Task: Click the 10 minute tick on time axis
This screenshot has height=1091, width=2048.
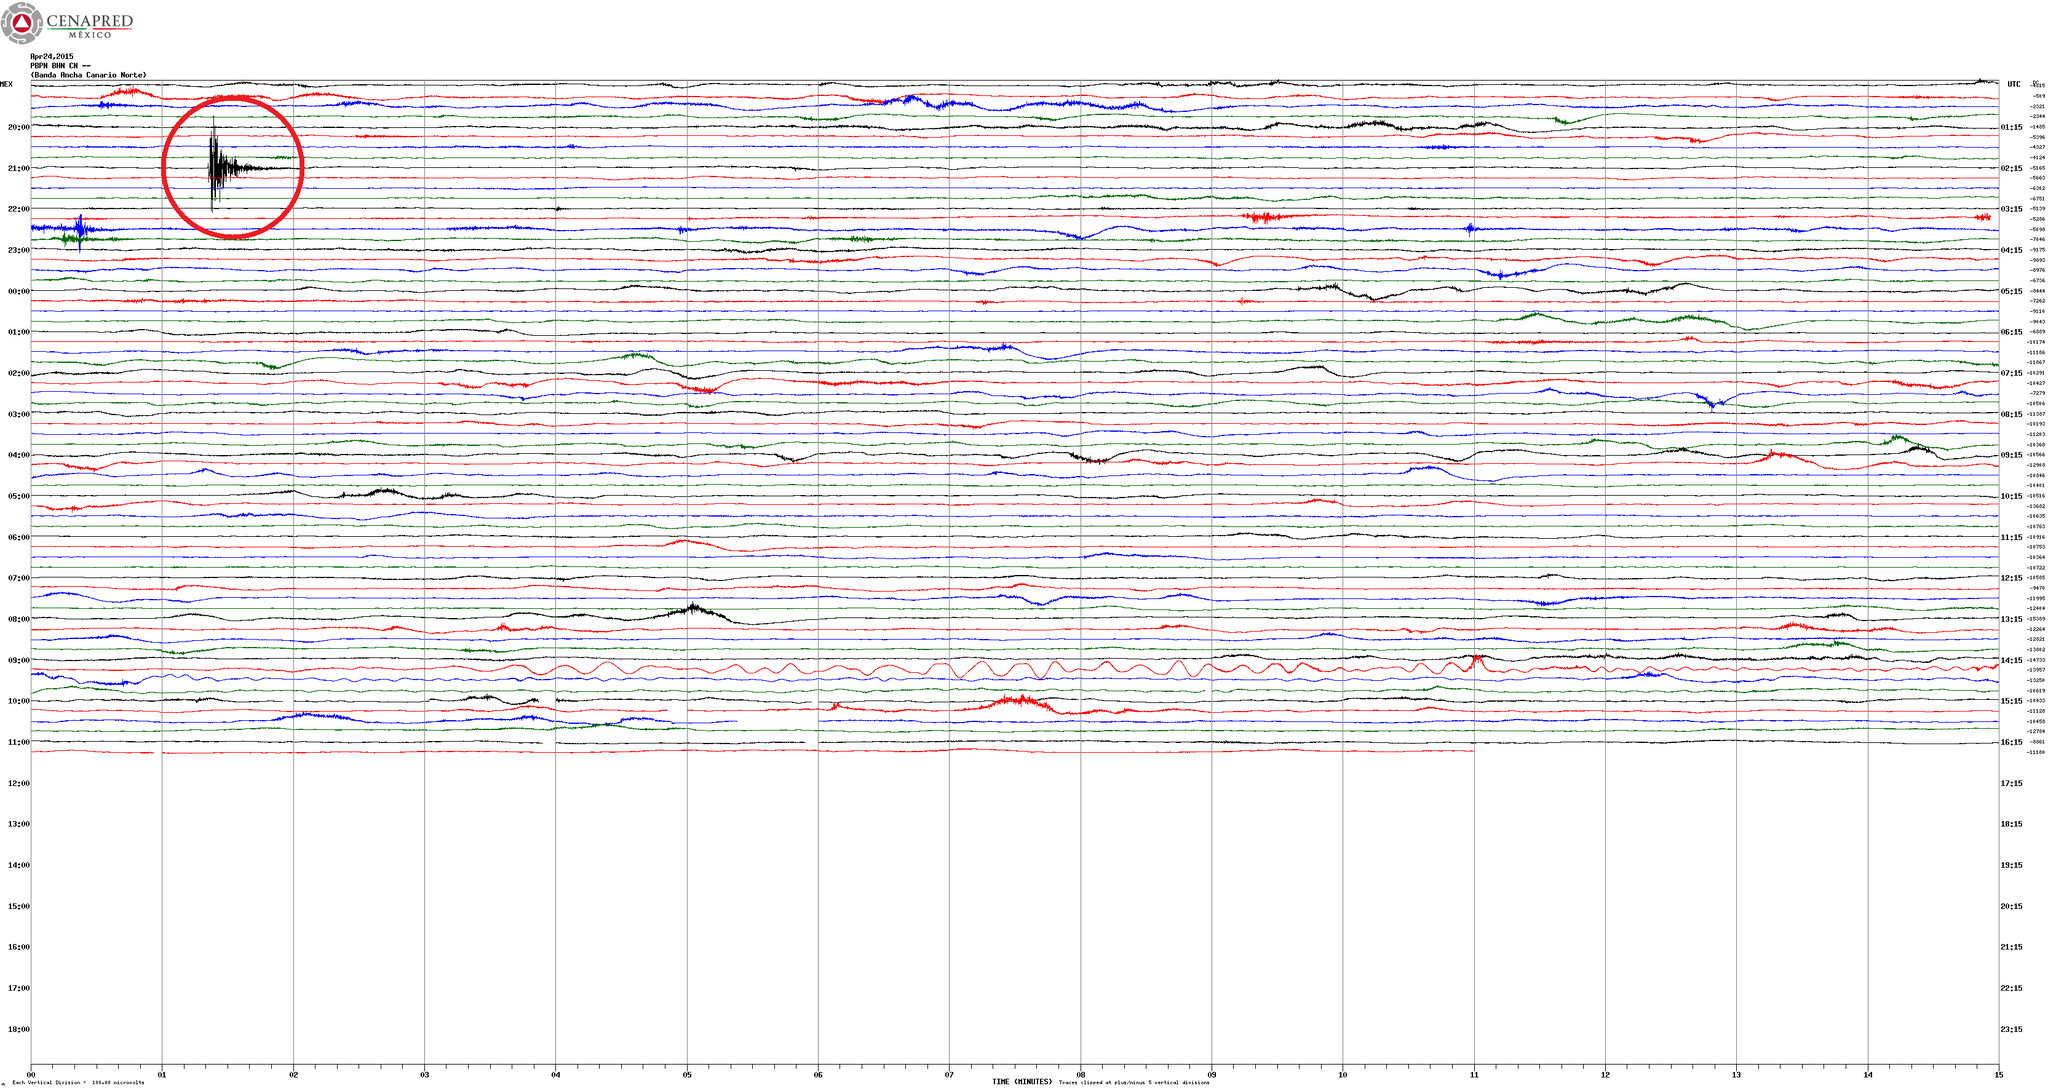Action: coord(1343,1075)
